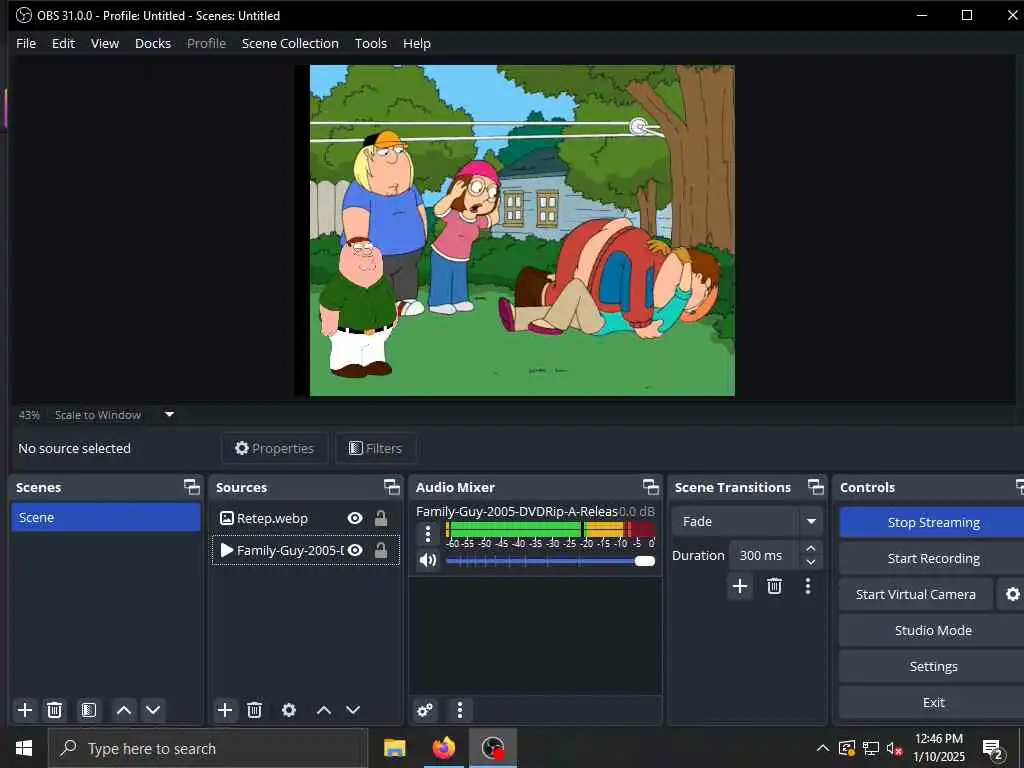Open advanced audio properties gears icon
Screen dimensions: 1024x768
tap(425, 710)
